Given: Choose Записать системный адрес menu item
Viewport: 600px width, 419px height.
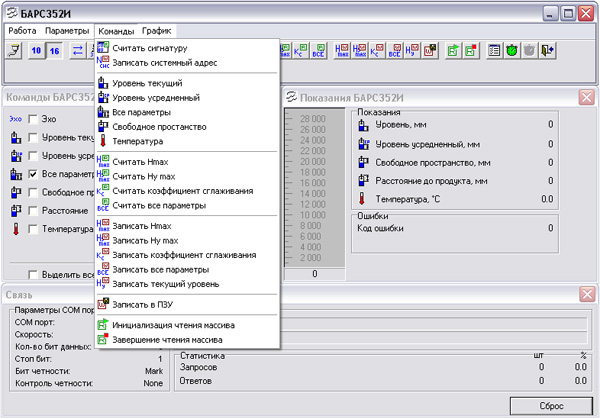Looking at the screenshot, I should pyautogui.click(x=188, y=63).
